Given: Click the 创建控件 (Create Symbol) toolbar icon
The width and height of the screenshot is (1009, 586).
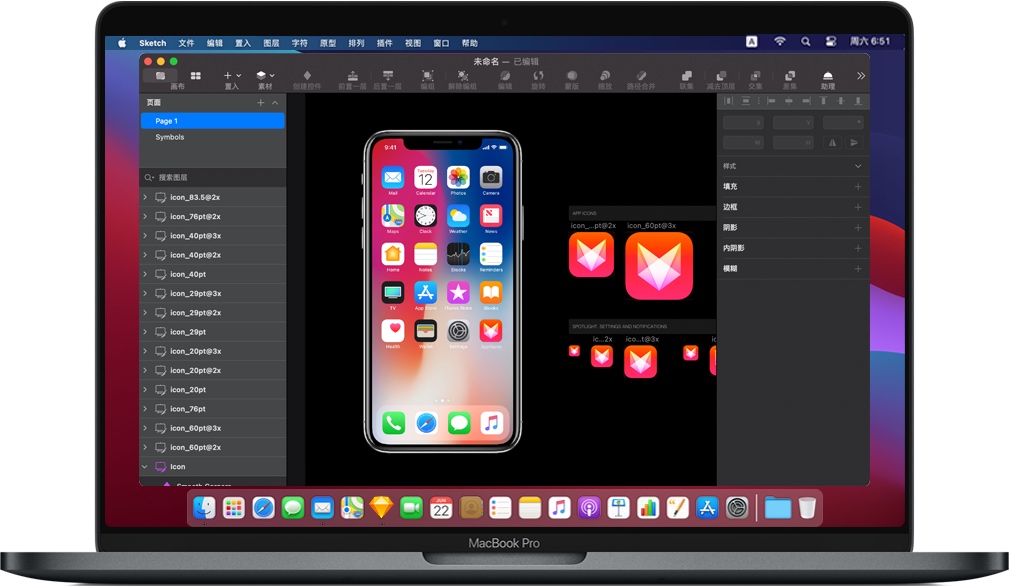Looking at the screenshot, I should pyautogui.click(x=307, y=76).
